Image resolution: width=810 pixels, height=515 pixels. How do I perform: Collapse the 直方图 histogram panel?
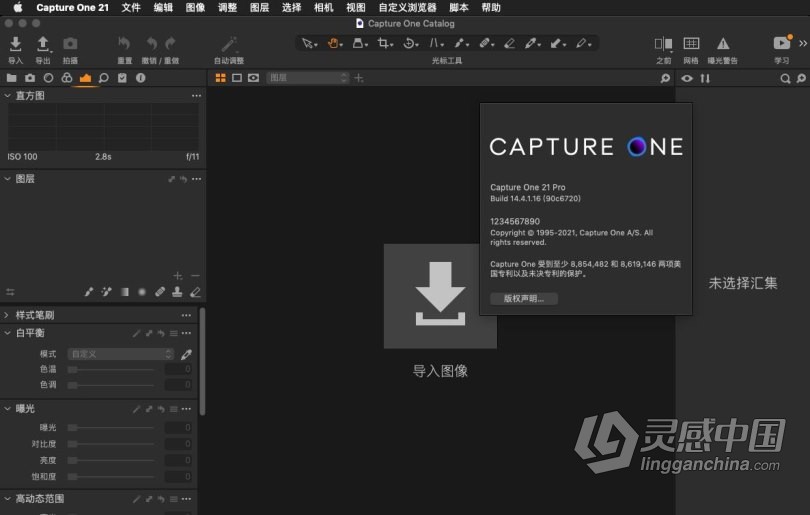(x=8, y=96)
